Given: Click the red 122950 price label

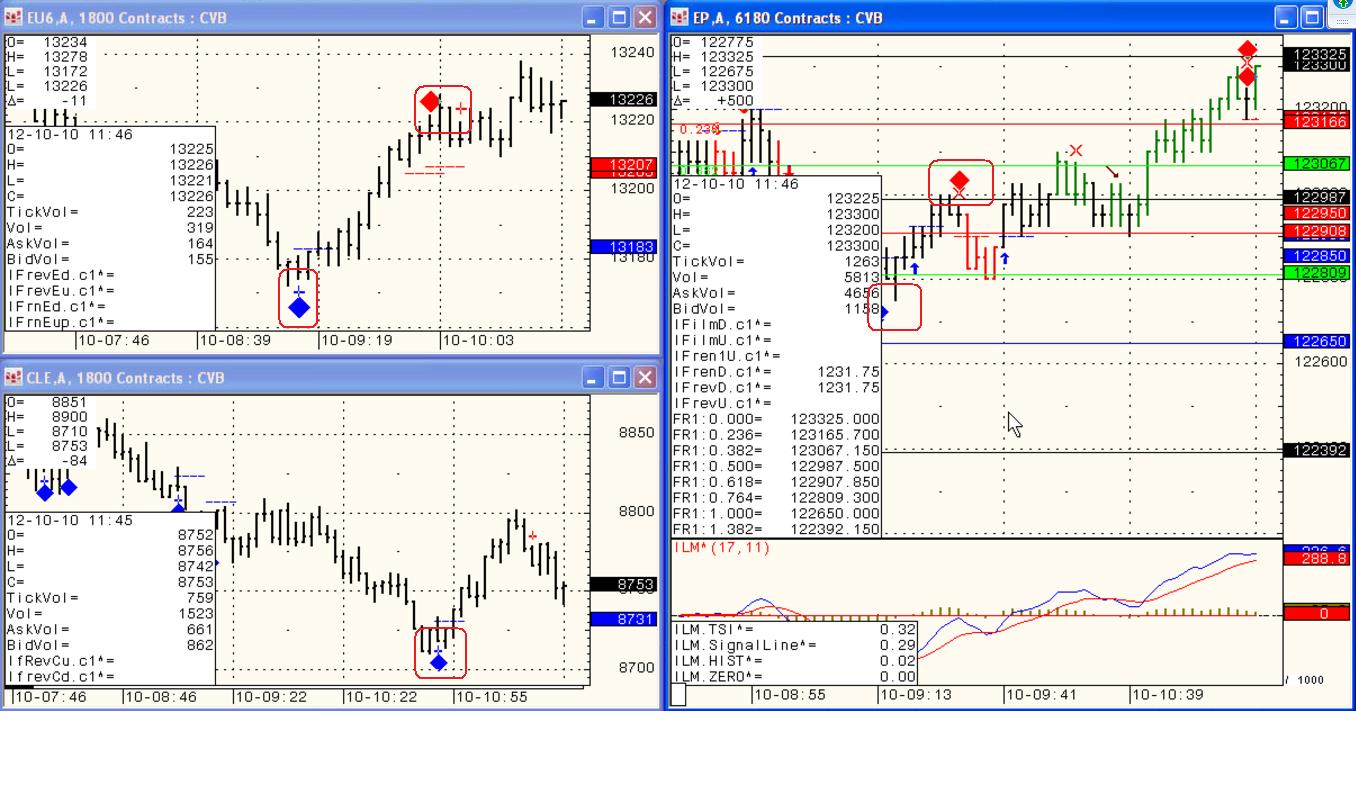Looking at the screenshot, I should coord(1316,213).
